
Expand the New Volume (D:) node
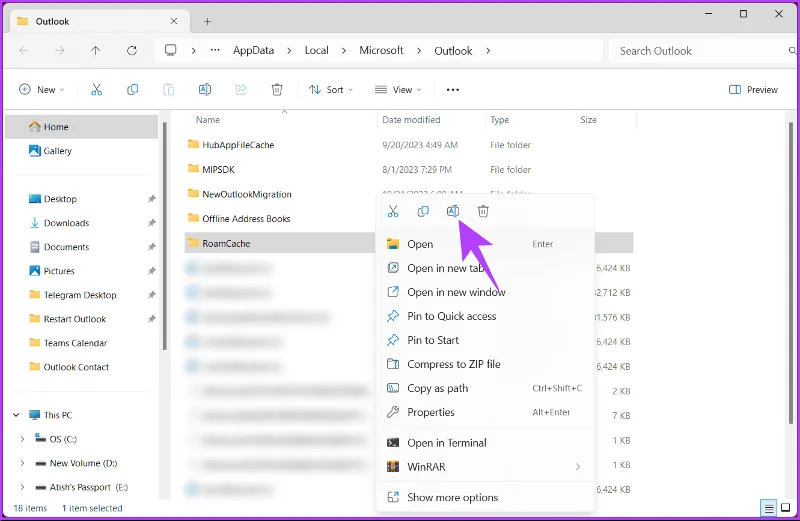pos(22,463)
